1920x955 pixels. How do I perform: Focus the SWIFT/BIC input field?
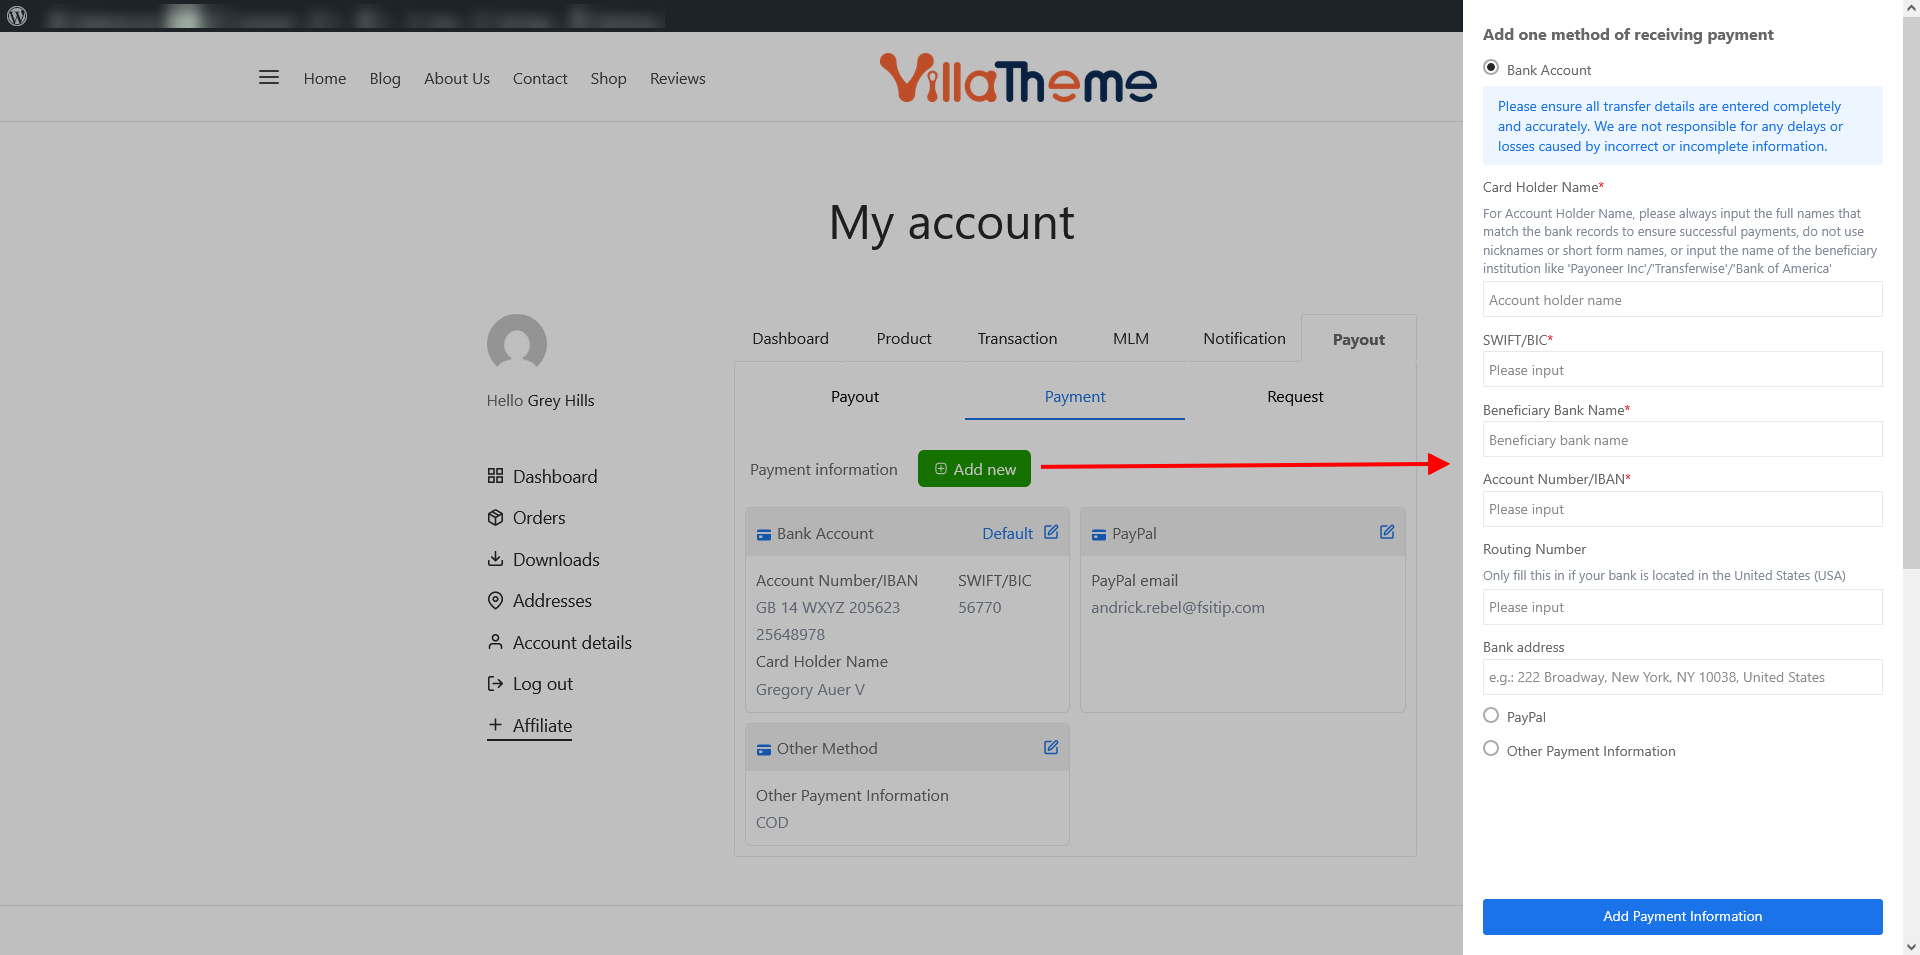pyautogui.click(x=1682, y=369)
